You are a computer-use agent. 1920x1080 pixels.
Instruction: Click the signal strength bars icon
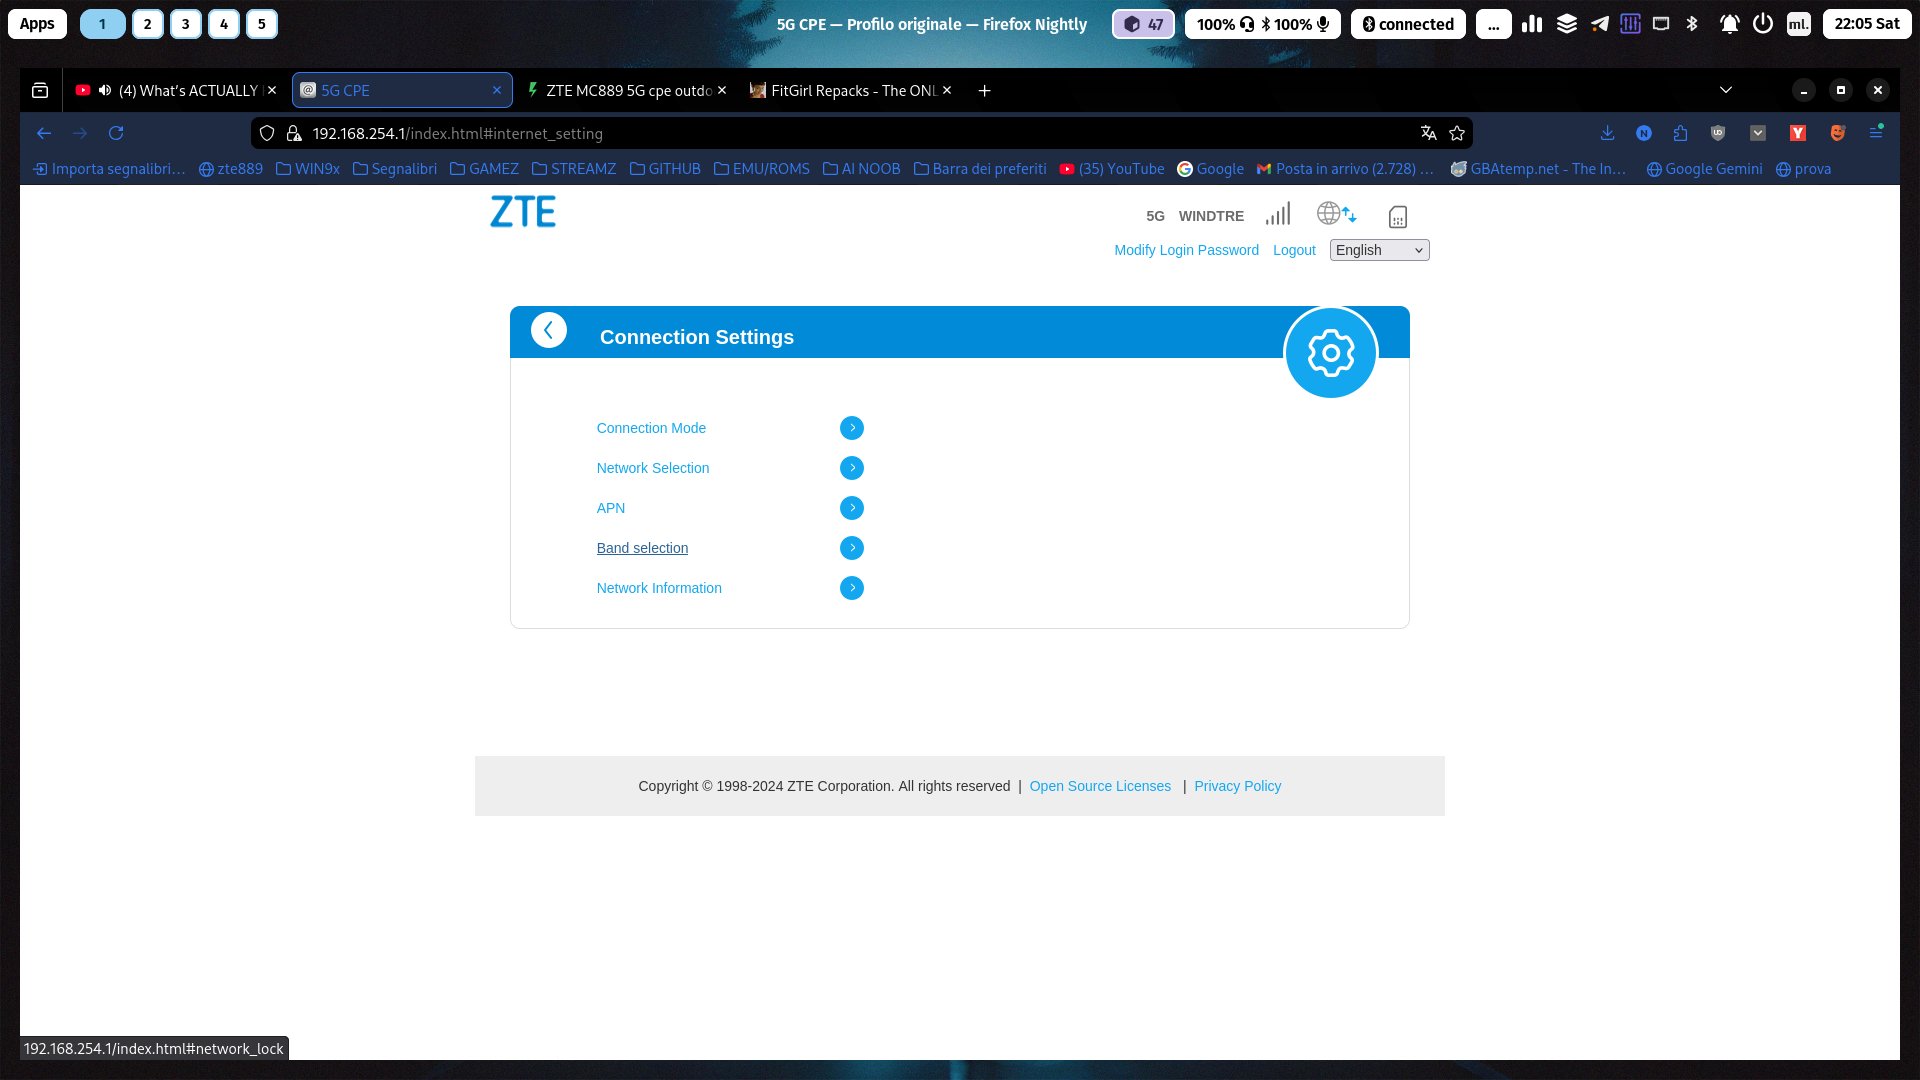click(x=1277, y=214)
